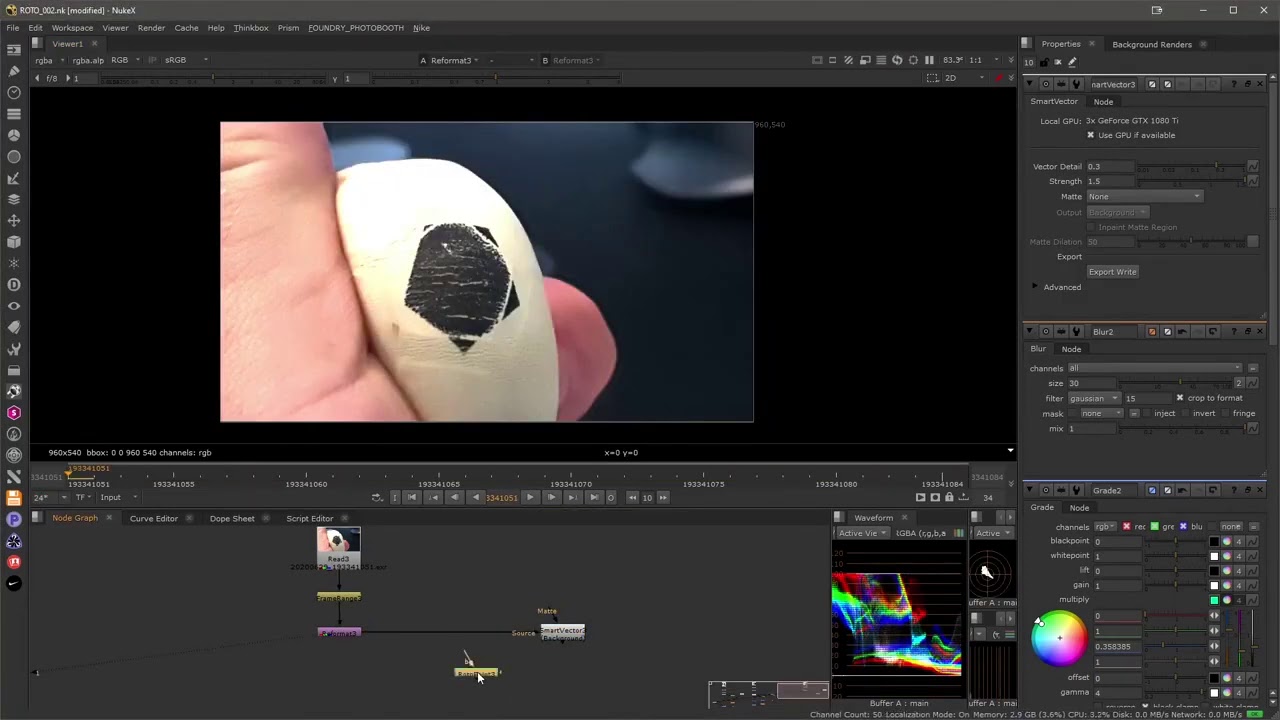Open the Particles nodes icon

14,263
